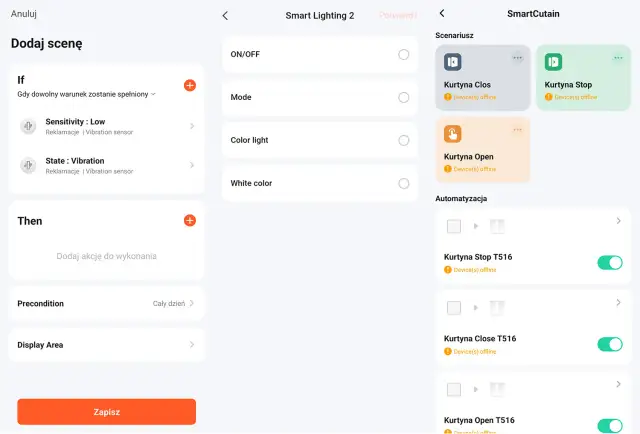Add a new condition with the If plus icon

[x=189, y=85]
